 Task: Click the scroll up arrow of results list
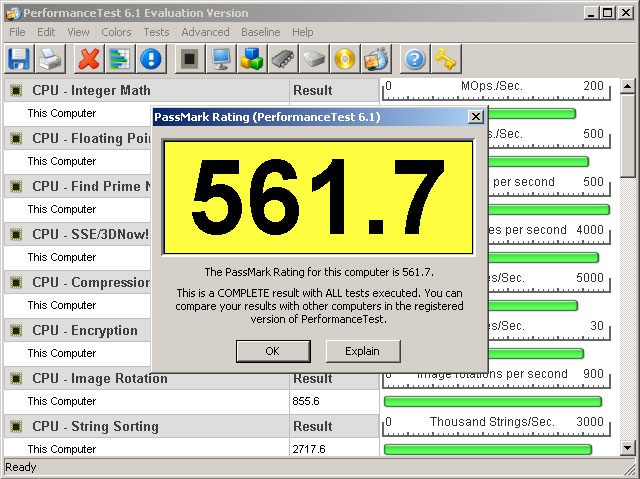pyautogui.click(x=628, y=86)
